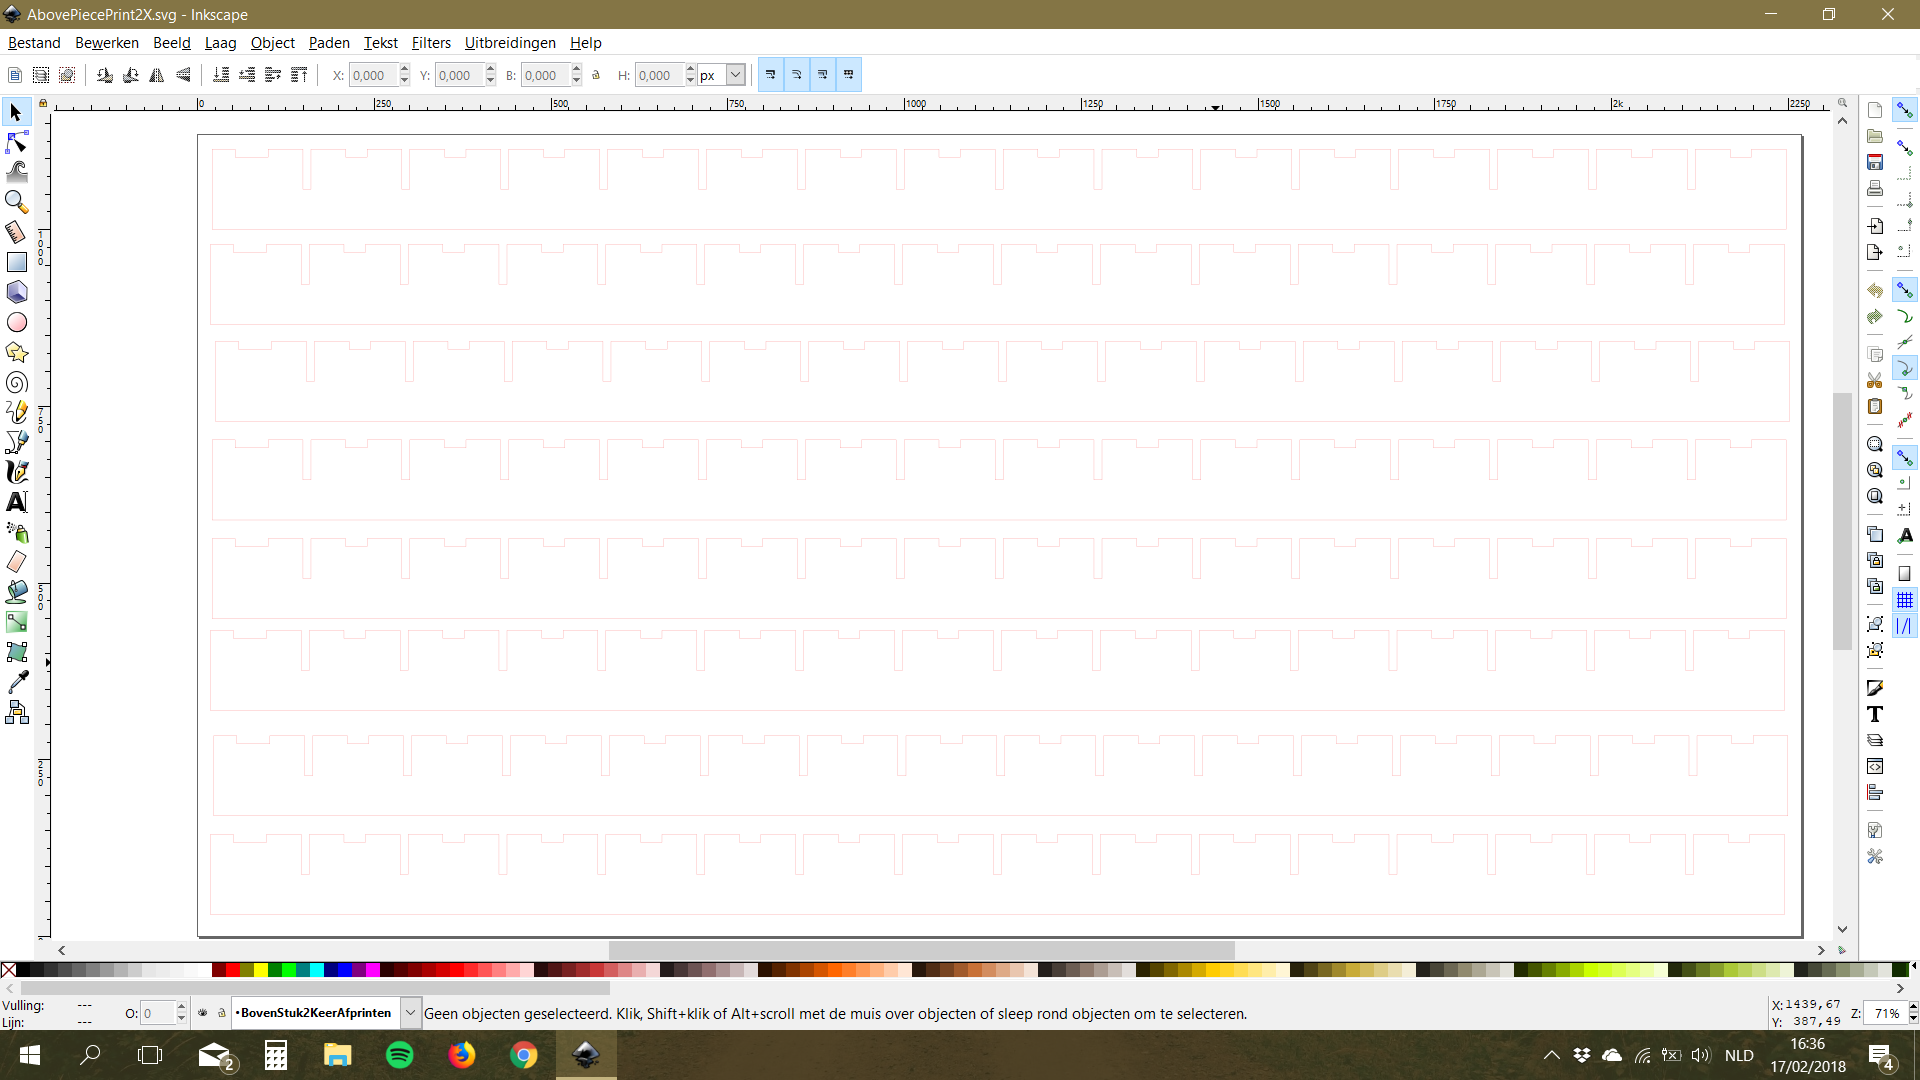
Task: Increase zoom percentage with stepper arrow
Action: (1913, 1008)
